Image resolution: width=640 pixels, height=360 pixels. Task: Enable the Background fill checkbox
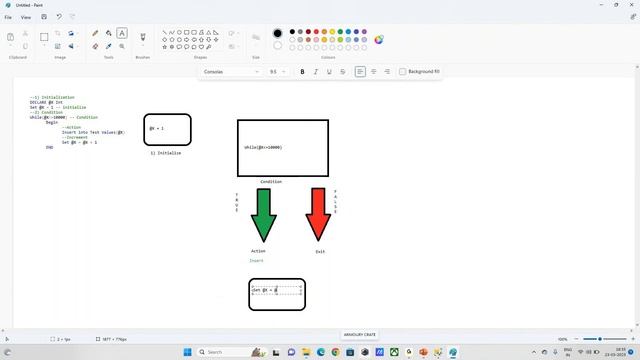click(x=402, y=72)
